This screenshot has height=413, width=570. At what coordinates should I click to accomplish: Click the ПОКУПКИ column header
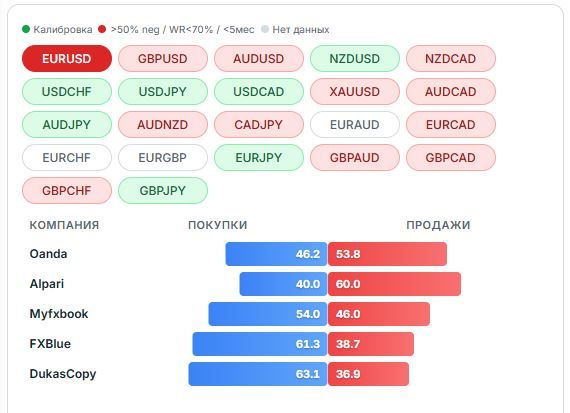(x=218, y=225)
